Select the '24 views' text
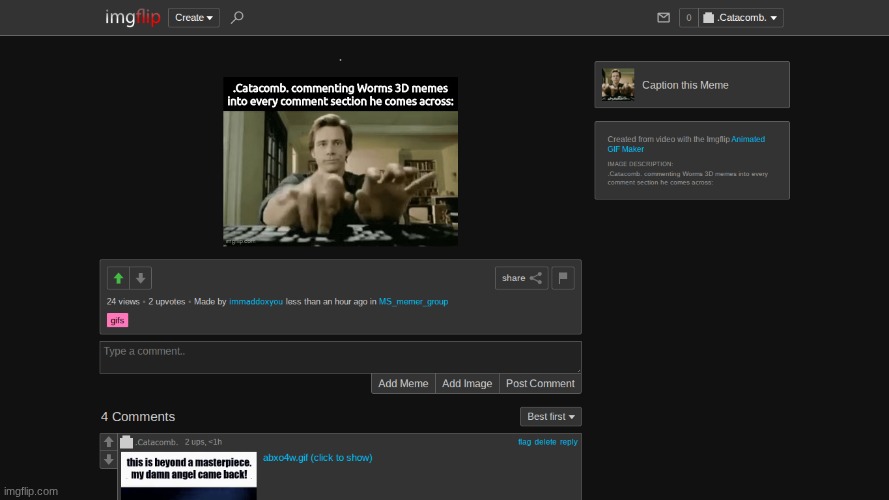Viewport: 889px width, 500px height. tap(123, 302)
